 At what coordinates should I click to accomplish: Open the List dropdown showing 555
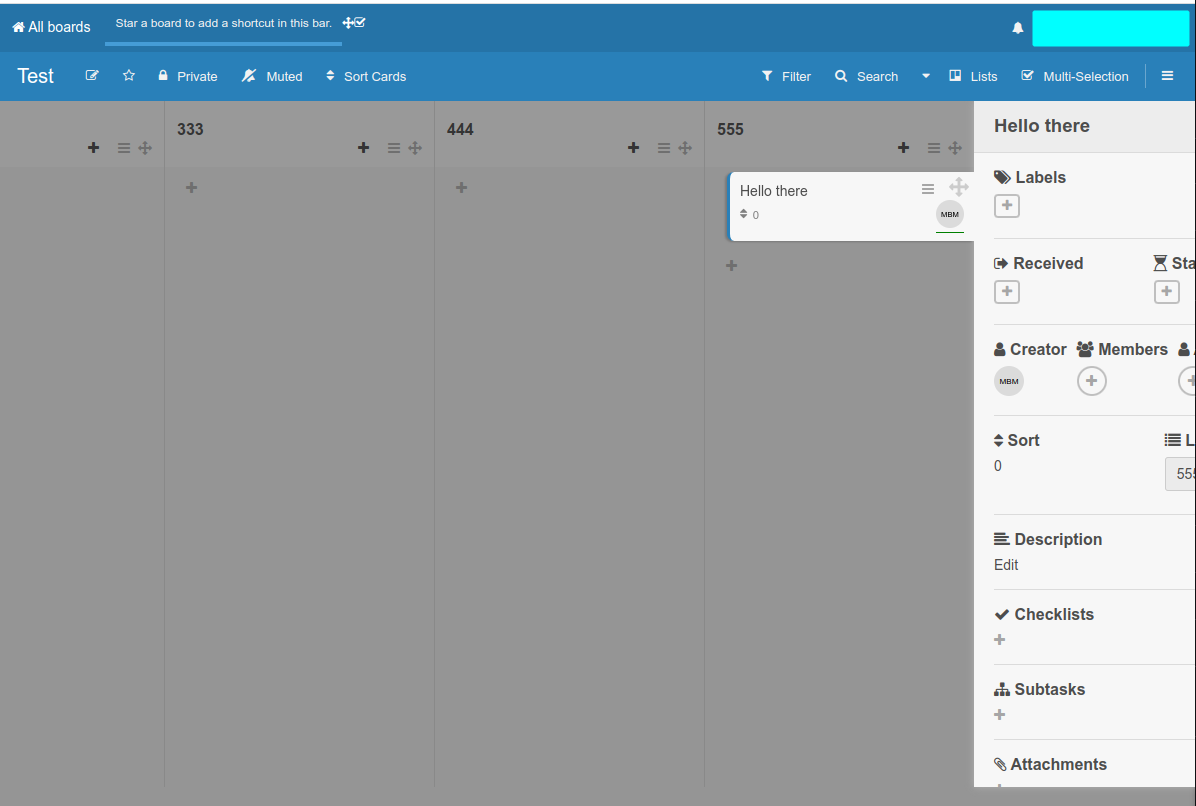1181,474
